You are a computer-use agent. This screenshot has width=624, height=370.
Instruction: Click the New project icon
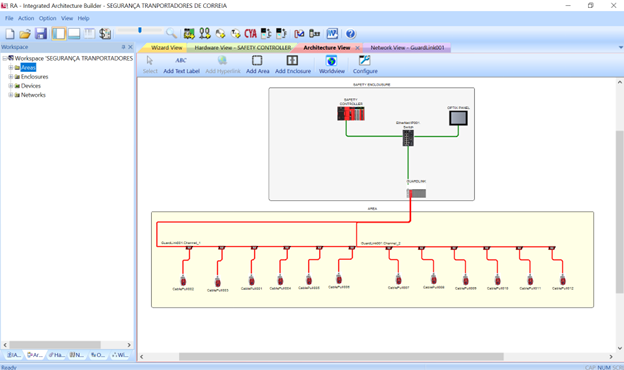(x=10, y=34)
